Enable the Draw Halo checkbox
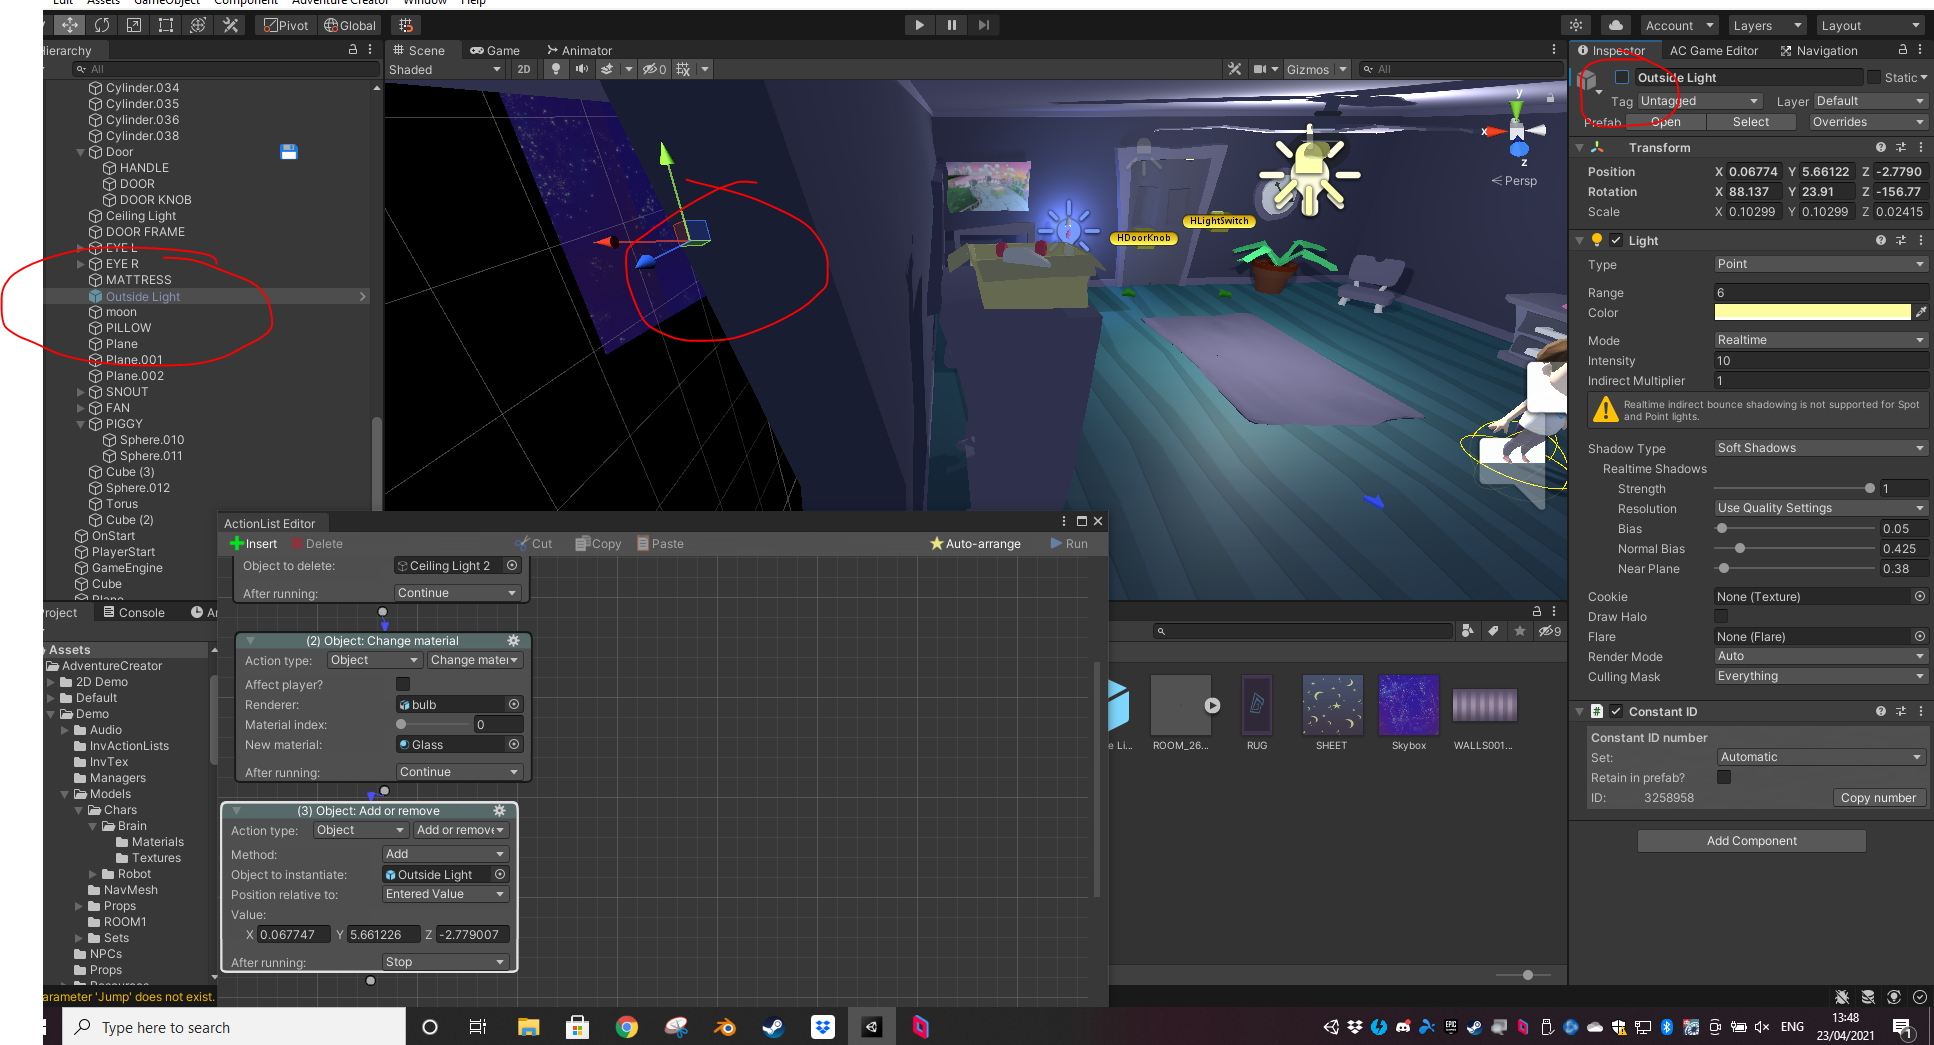 click(x=1721, y=617)
